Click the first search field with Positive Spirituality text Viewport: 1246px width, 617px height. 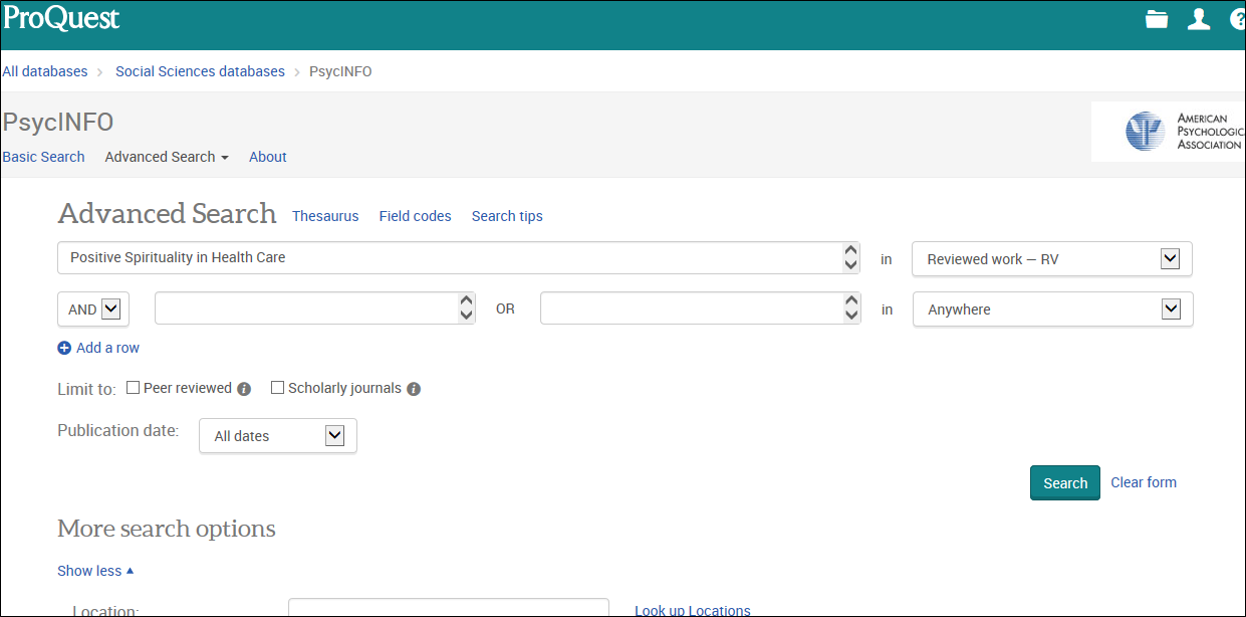click(459, 258)
